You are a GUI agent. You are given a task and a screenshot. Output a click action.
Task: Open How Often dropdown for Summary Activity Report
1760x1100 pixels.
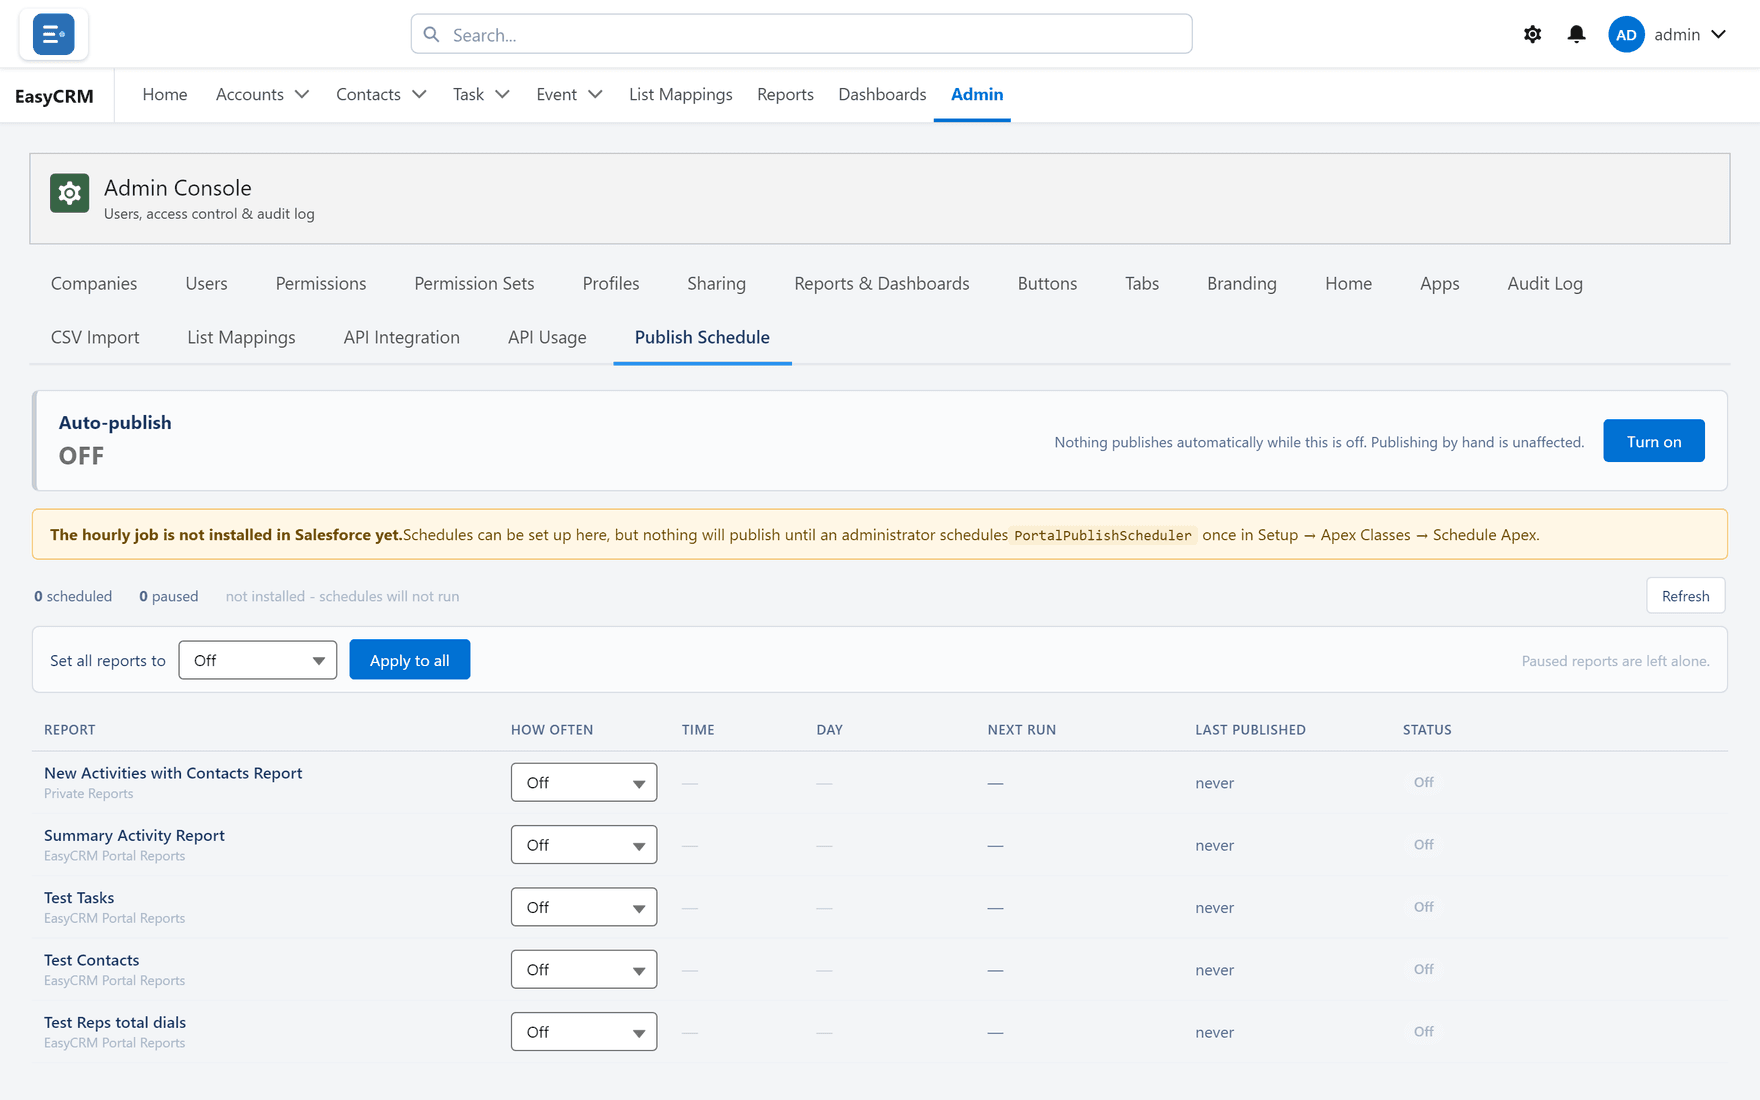pos(584,845)
